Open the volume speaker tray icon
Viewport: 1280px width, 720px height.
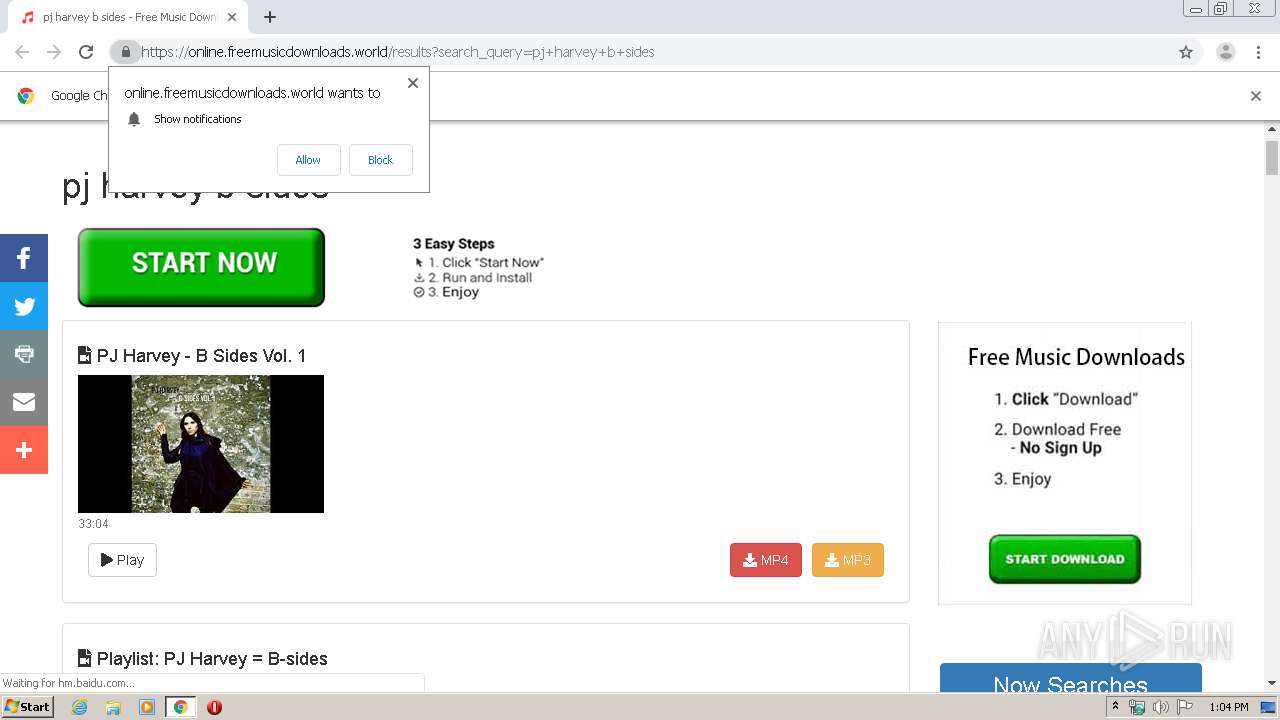click(1160, 707)
